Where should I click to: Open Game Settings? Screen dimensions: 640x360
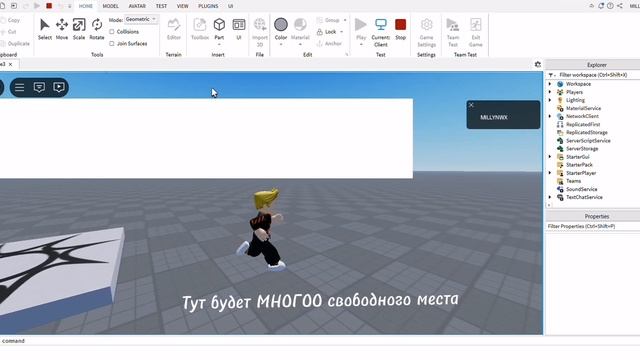[426, 32]
